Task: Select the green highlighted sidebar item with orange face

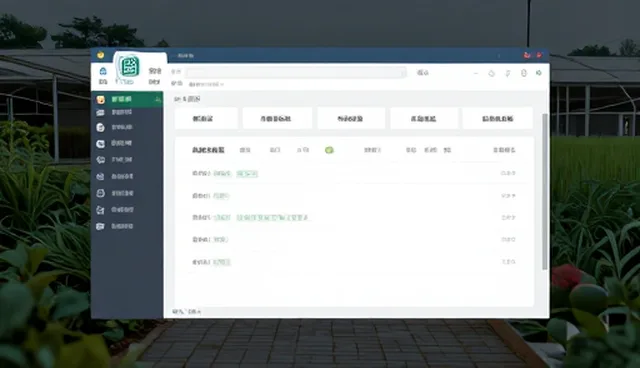Action: tap(127, 99)
